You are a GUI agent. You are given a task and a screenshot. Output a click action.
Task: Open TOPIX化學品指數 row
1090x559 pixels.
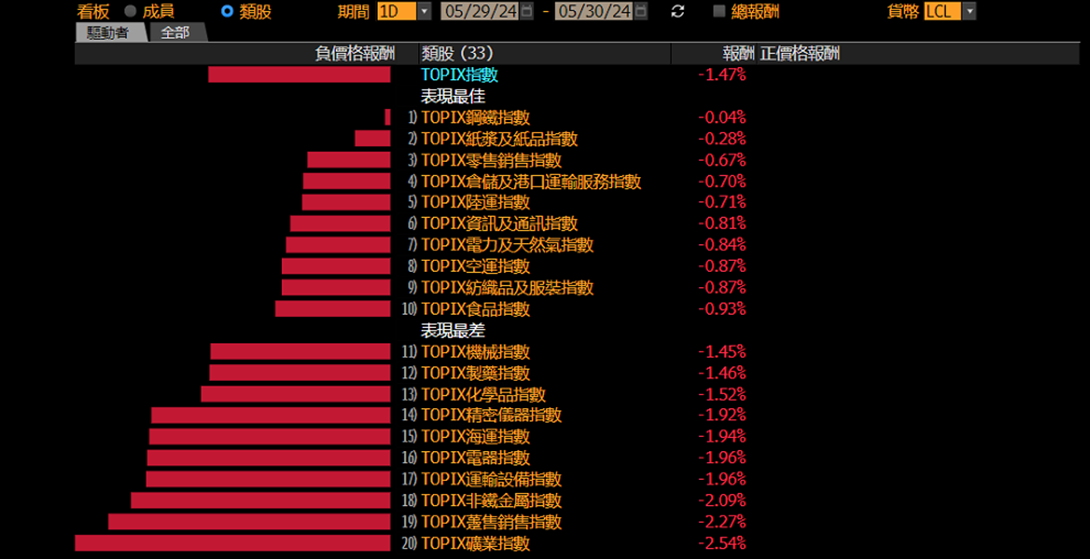coord(483,394)
